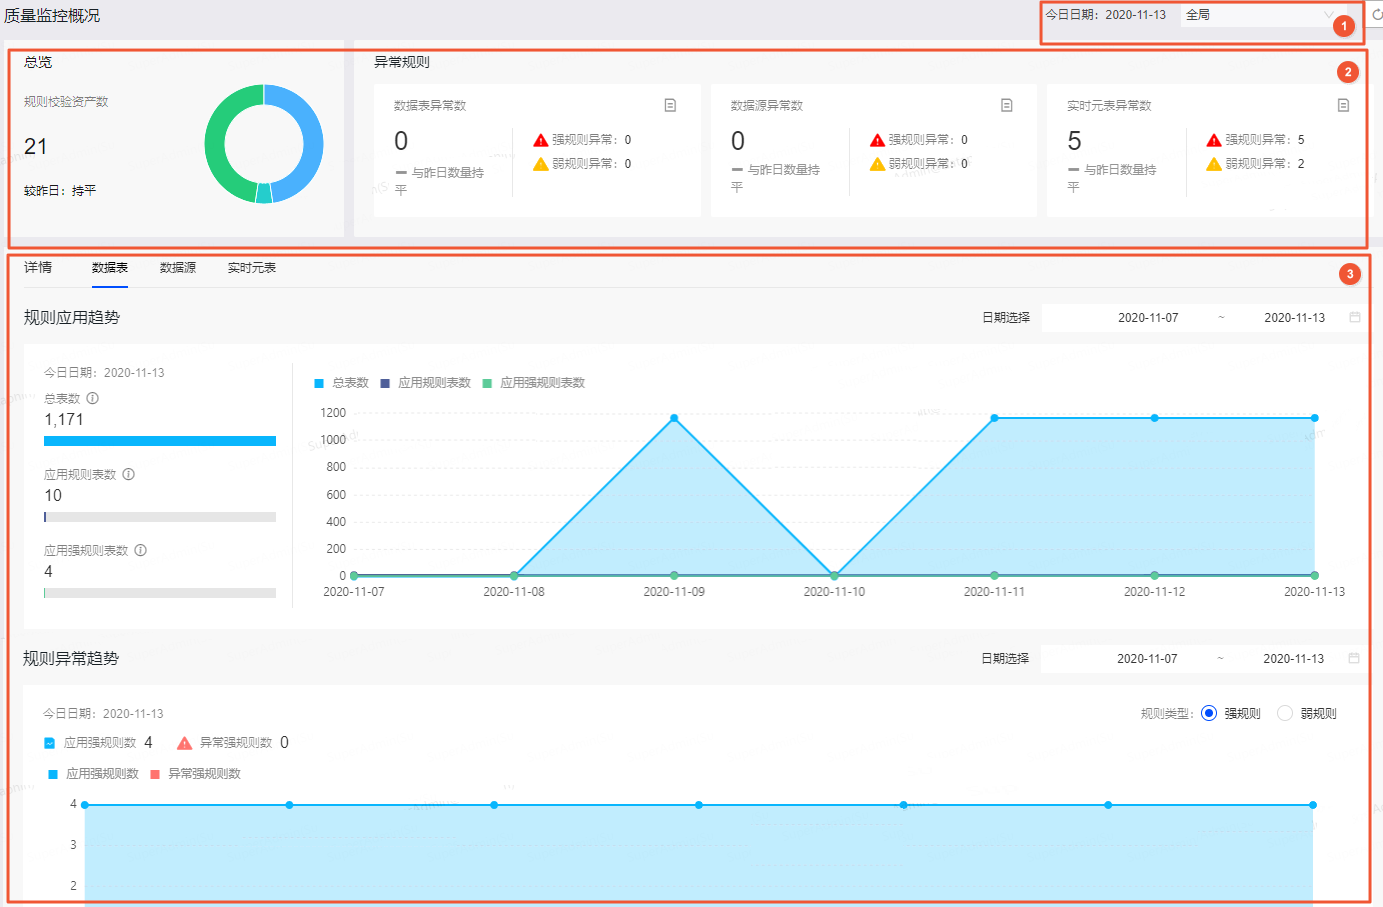Open start date 2020-11-07 in 规则应用趋势
Image resolution: width=1383 pixels, height=907 pixels.
coord(1148,318)
